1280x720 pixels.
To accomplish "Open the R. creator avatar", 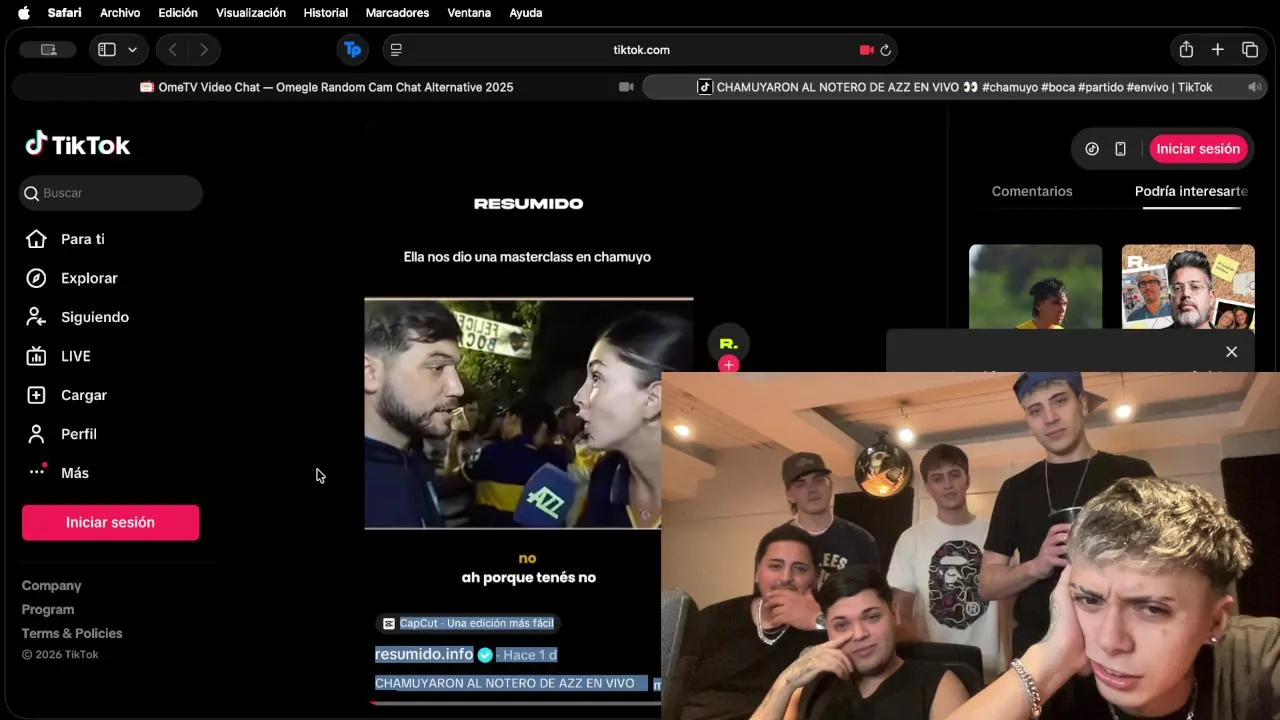I will (x=728, y=344).
